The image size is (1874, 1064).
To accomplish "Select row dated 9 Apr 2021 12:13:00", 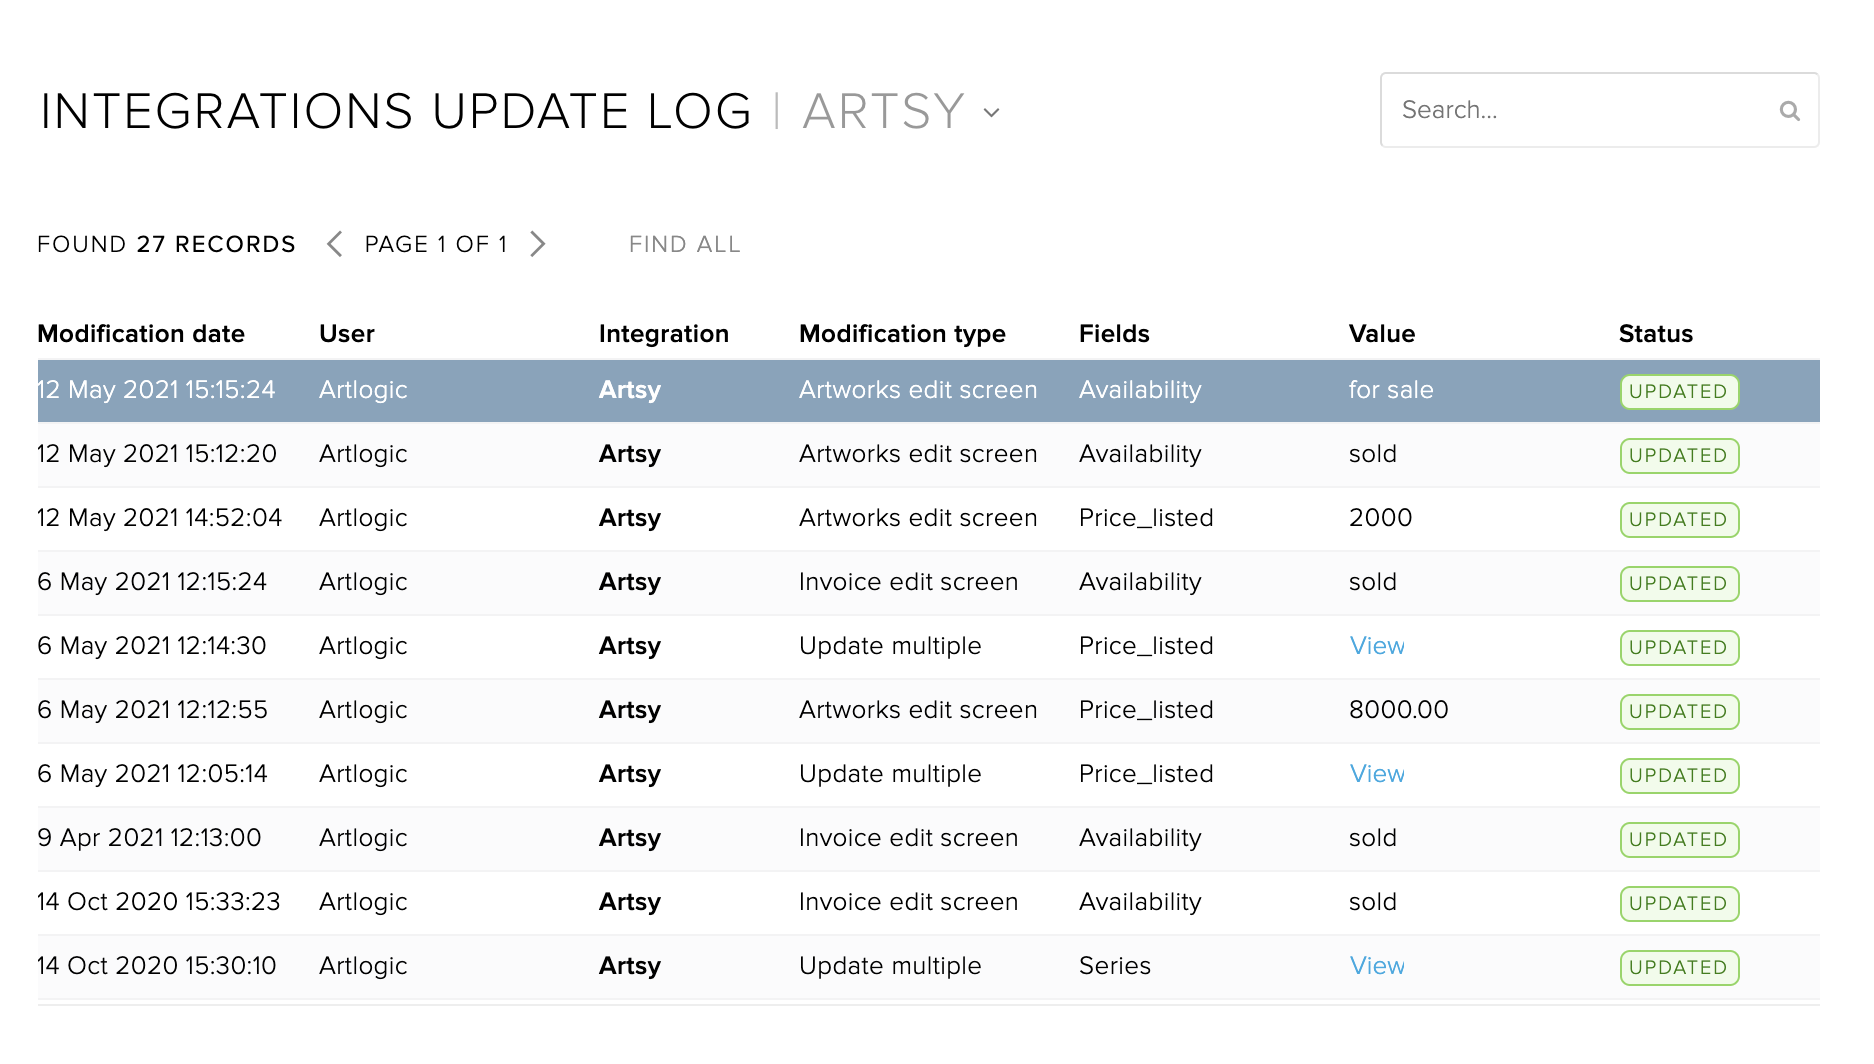I will tap(928, 838).
